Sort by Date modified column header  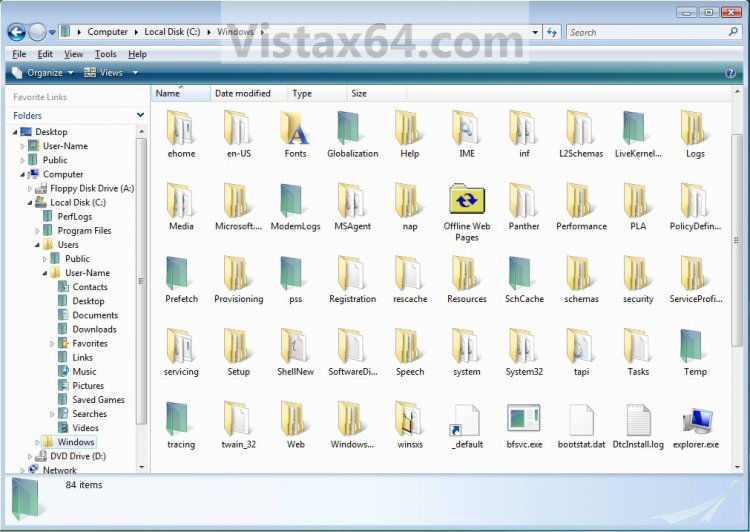[249, 93]
